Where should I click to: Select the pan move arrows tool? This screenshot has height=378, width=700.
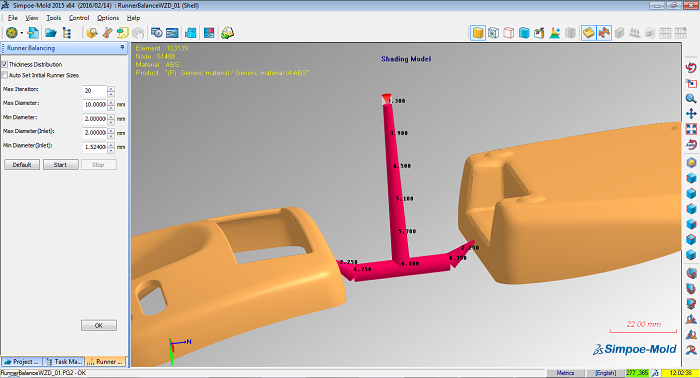click(x=691, y=113)
